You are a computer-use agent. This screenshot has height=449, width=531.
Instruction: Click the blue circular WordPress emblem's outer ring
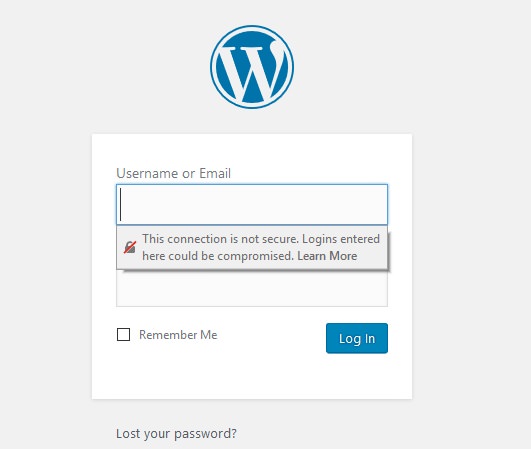252,27
